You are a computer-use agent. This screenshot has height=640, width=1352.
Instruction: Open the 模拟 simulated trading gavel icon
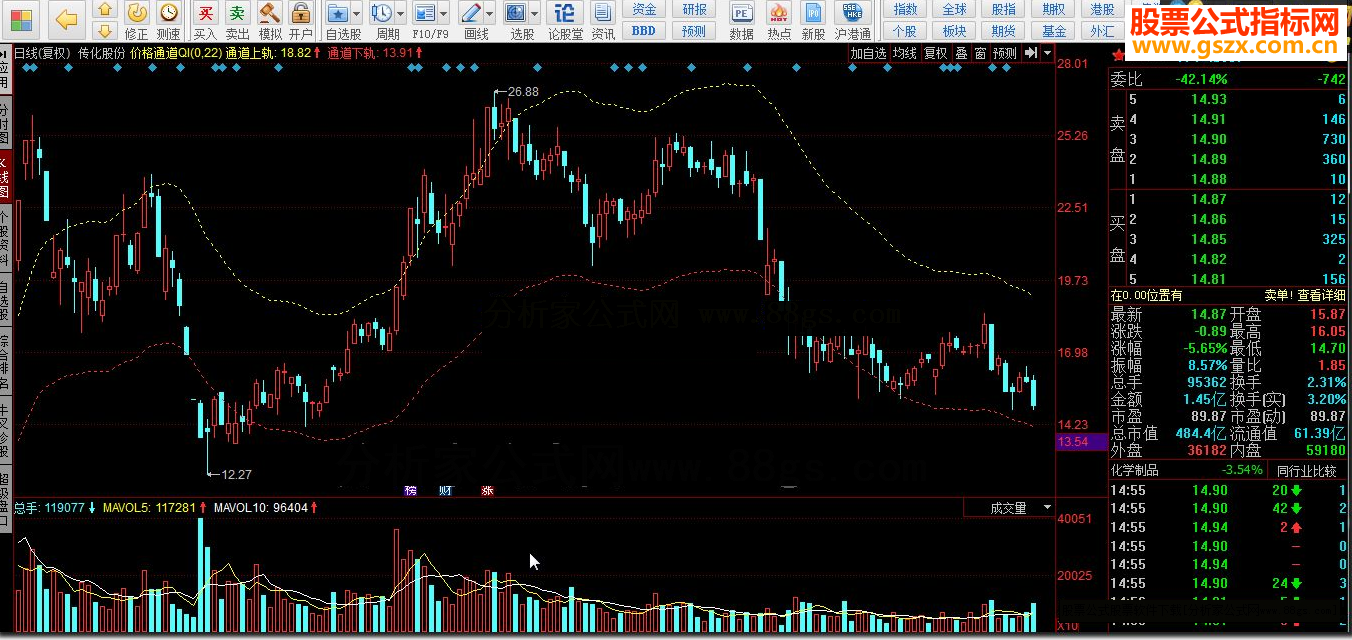[x=269, y=13]
